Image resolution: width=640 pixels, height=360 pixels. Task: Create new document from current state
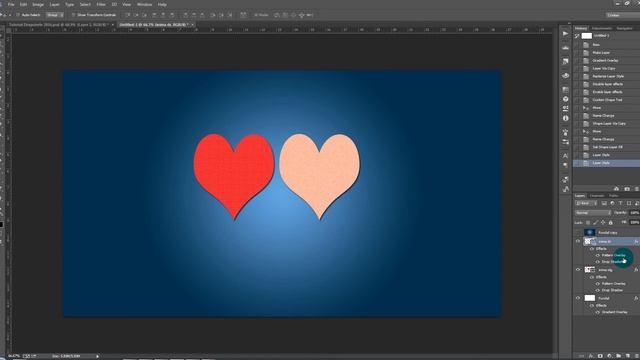pyautogui.click(x=616, y=189)
